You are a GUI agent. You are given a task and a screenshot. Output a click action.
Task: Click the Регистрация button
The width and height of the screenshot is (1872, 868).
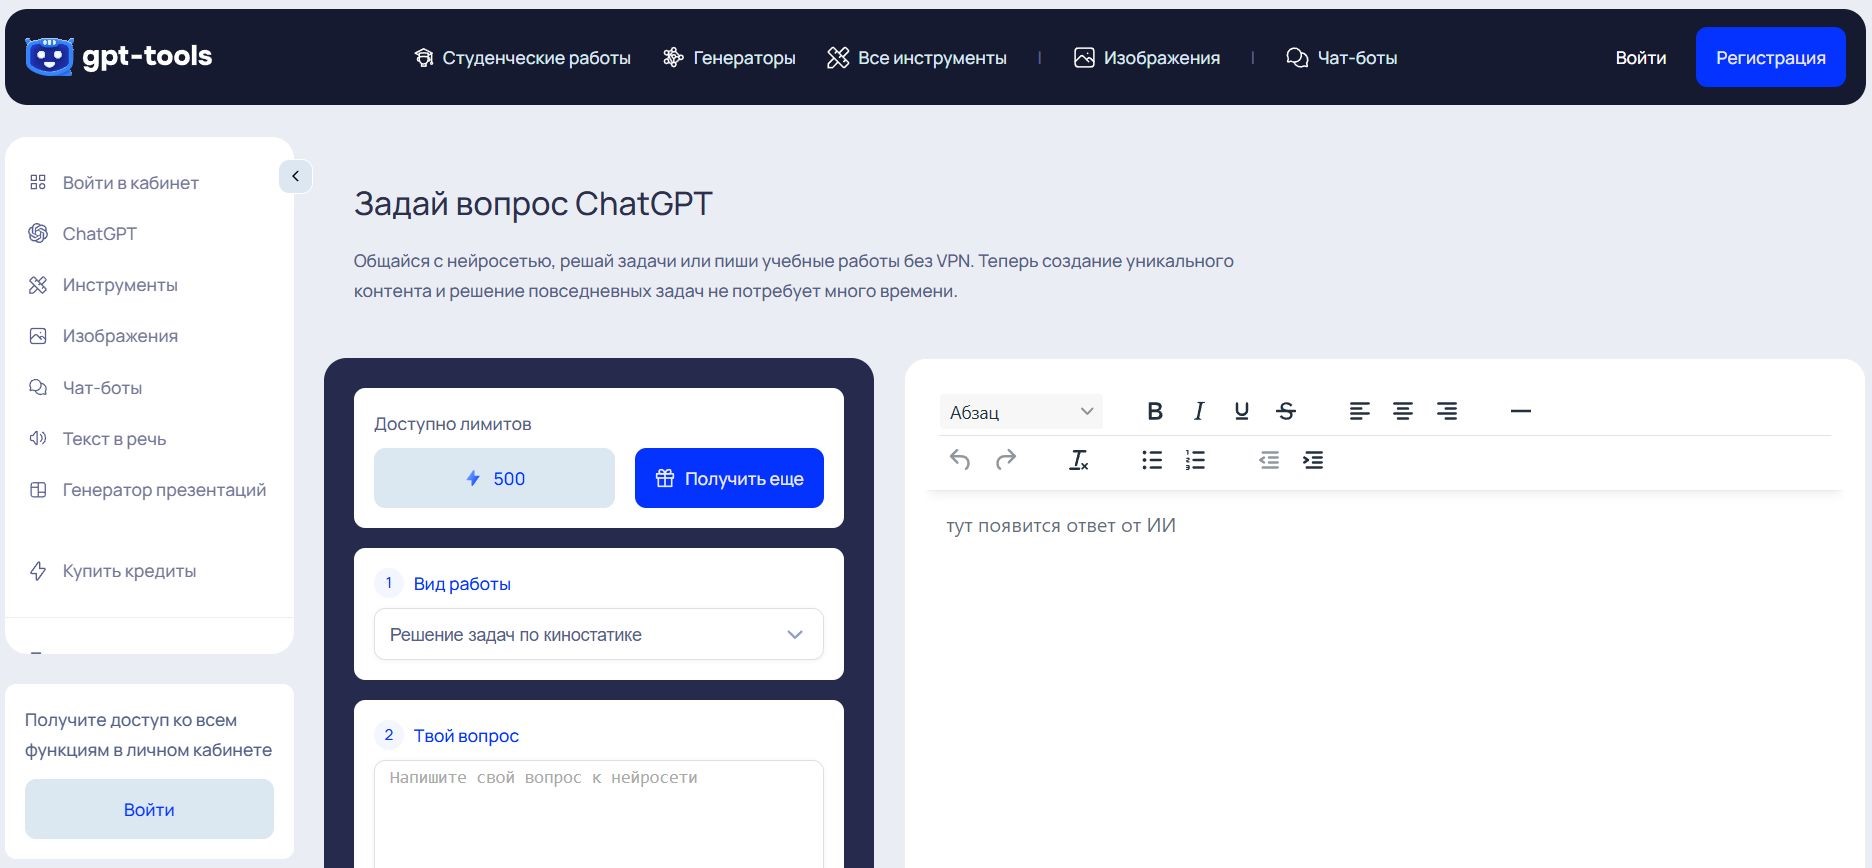point(1770,58)
